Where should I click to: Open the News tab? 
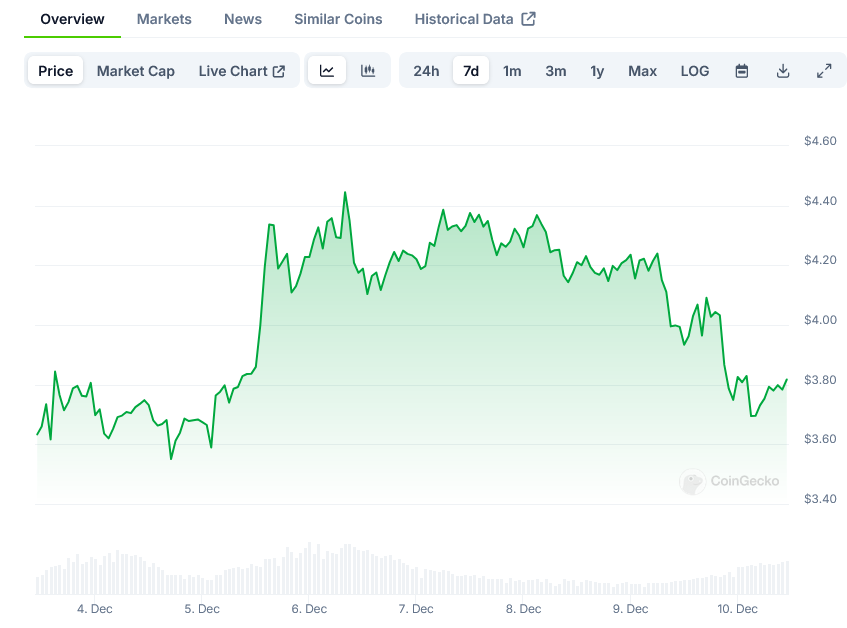[x=243, y=19]
